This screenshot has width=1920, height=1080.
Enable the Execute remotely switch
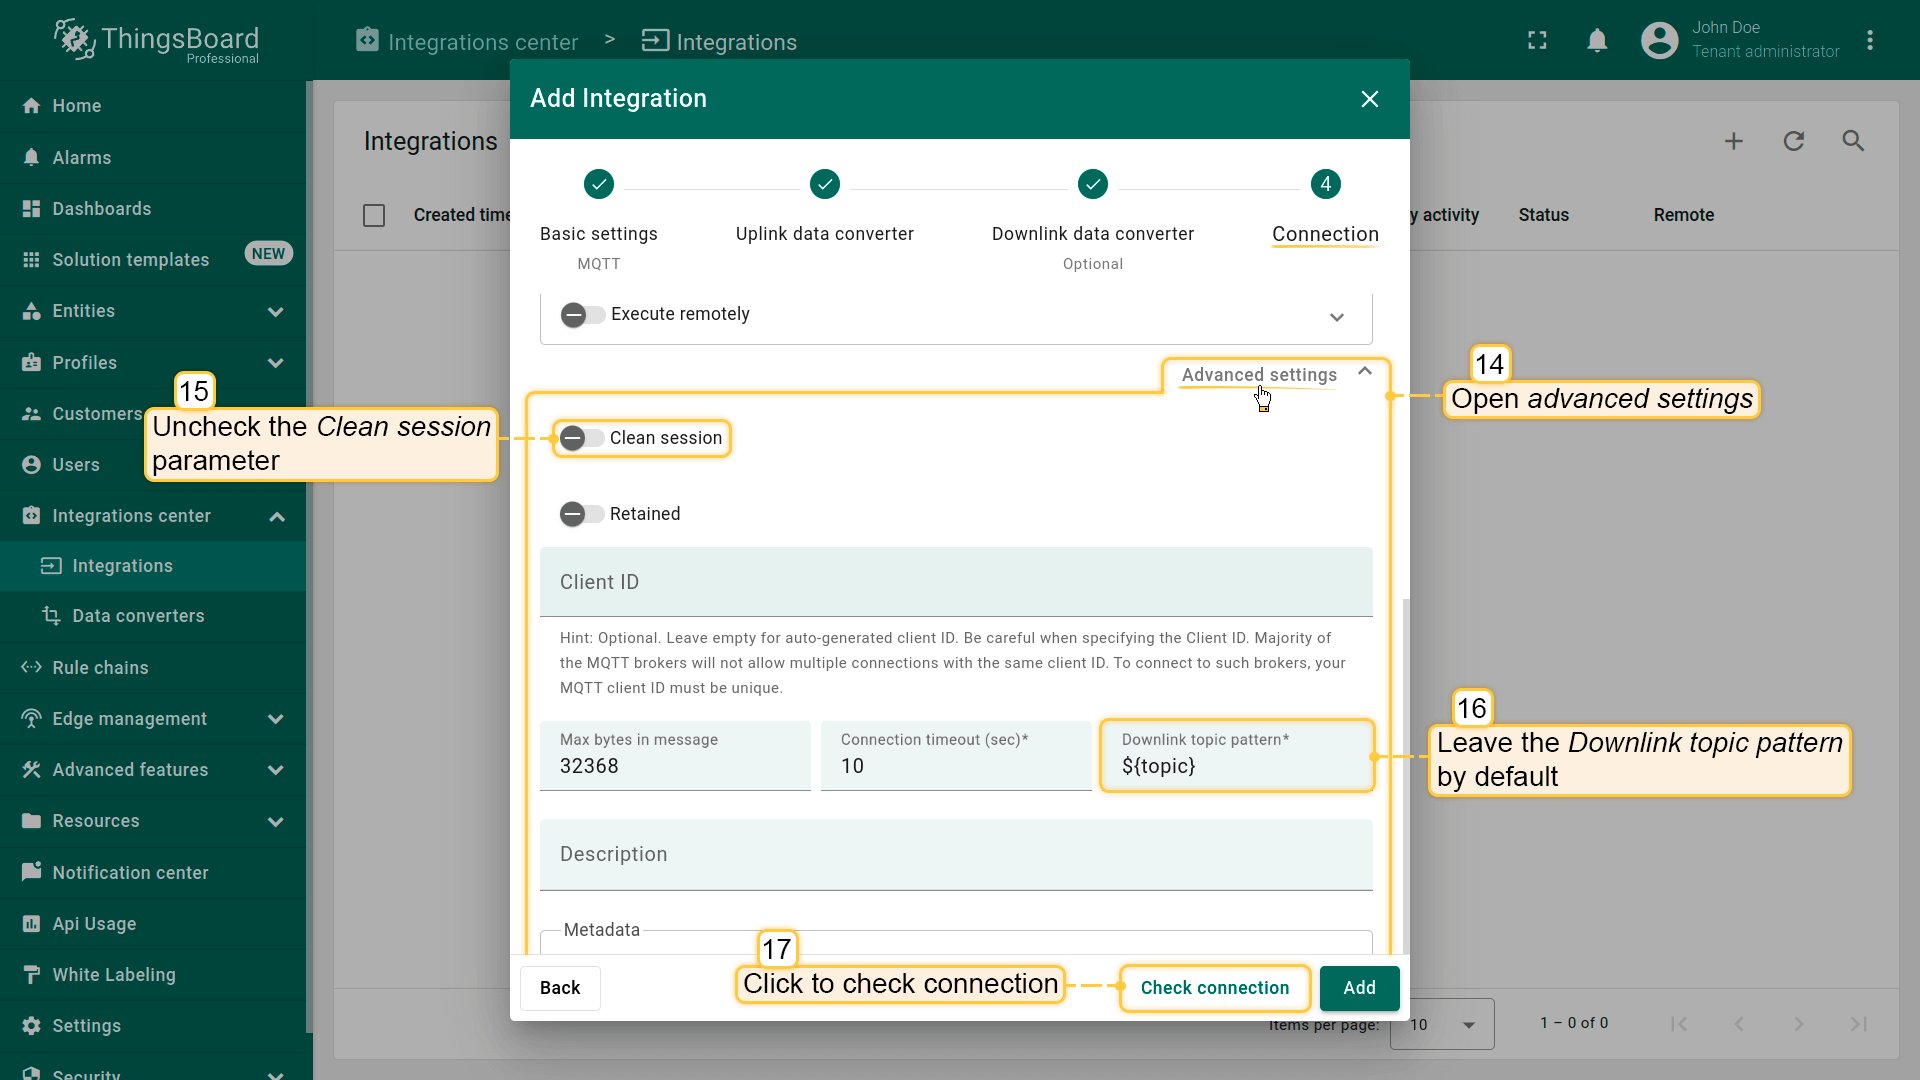pos(582,315)
